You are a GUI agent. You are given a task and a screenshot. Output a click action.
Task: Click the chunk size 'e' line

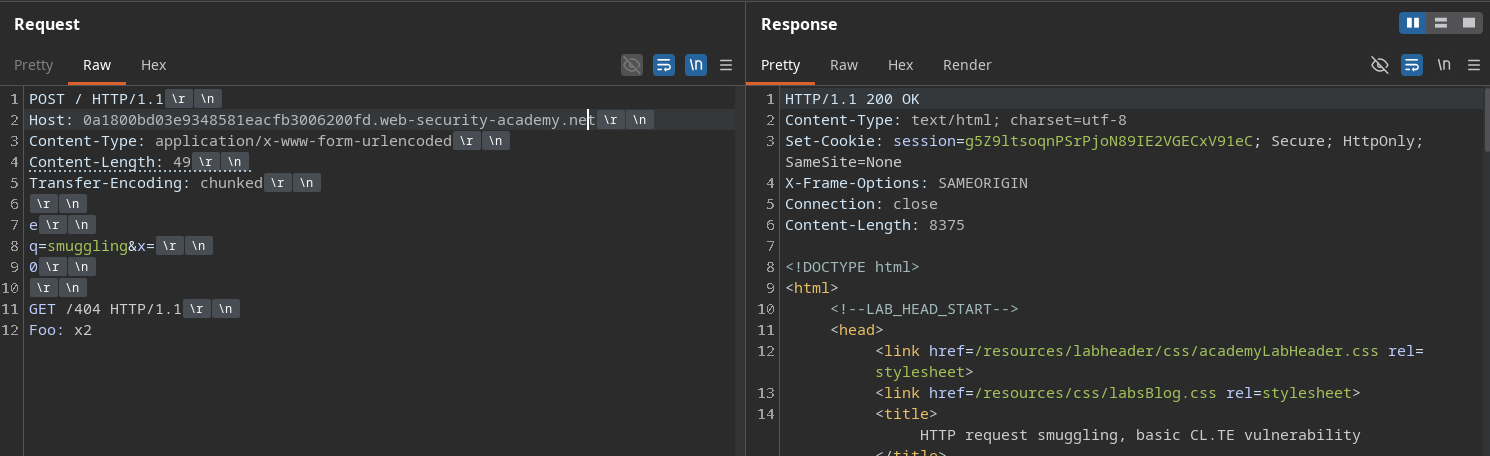[62, 225]
